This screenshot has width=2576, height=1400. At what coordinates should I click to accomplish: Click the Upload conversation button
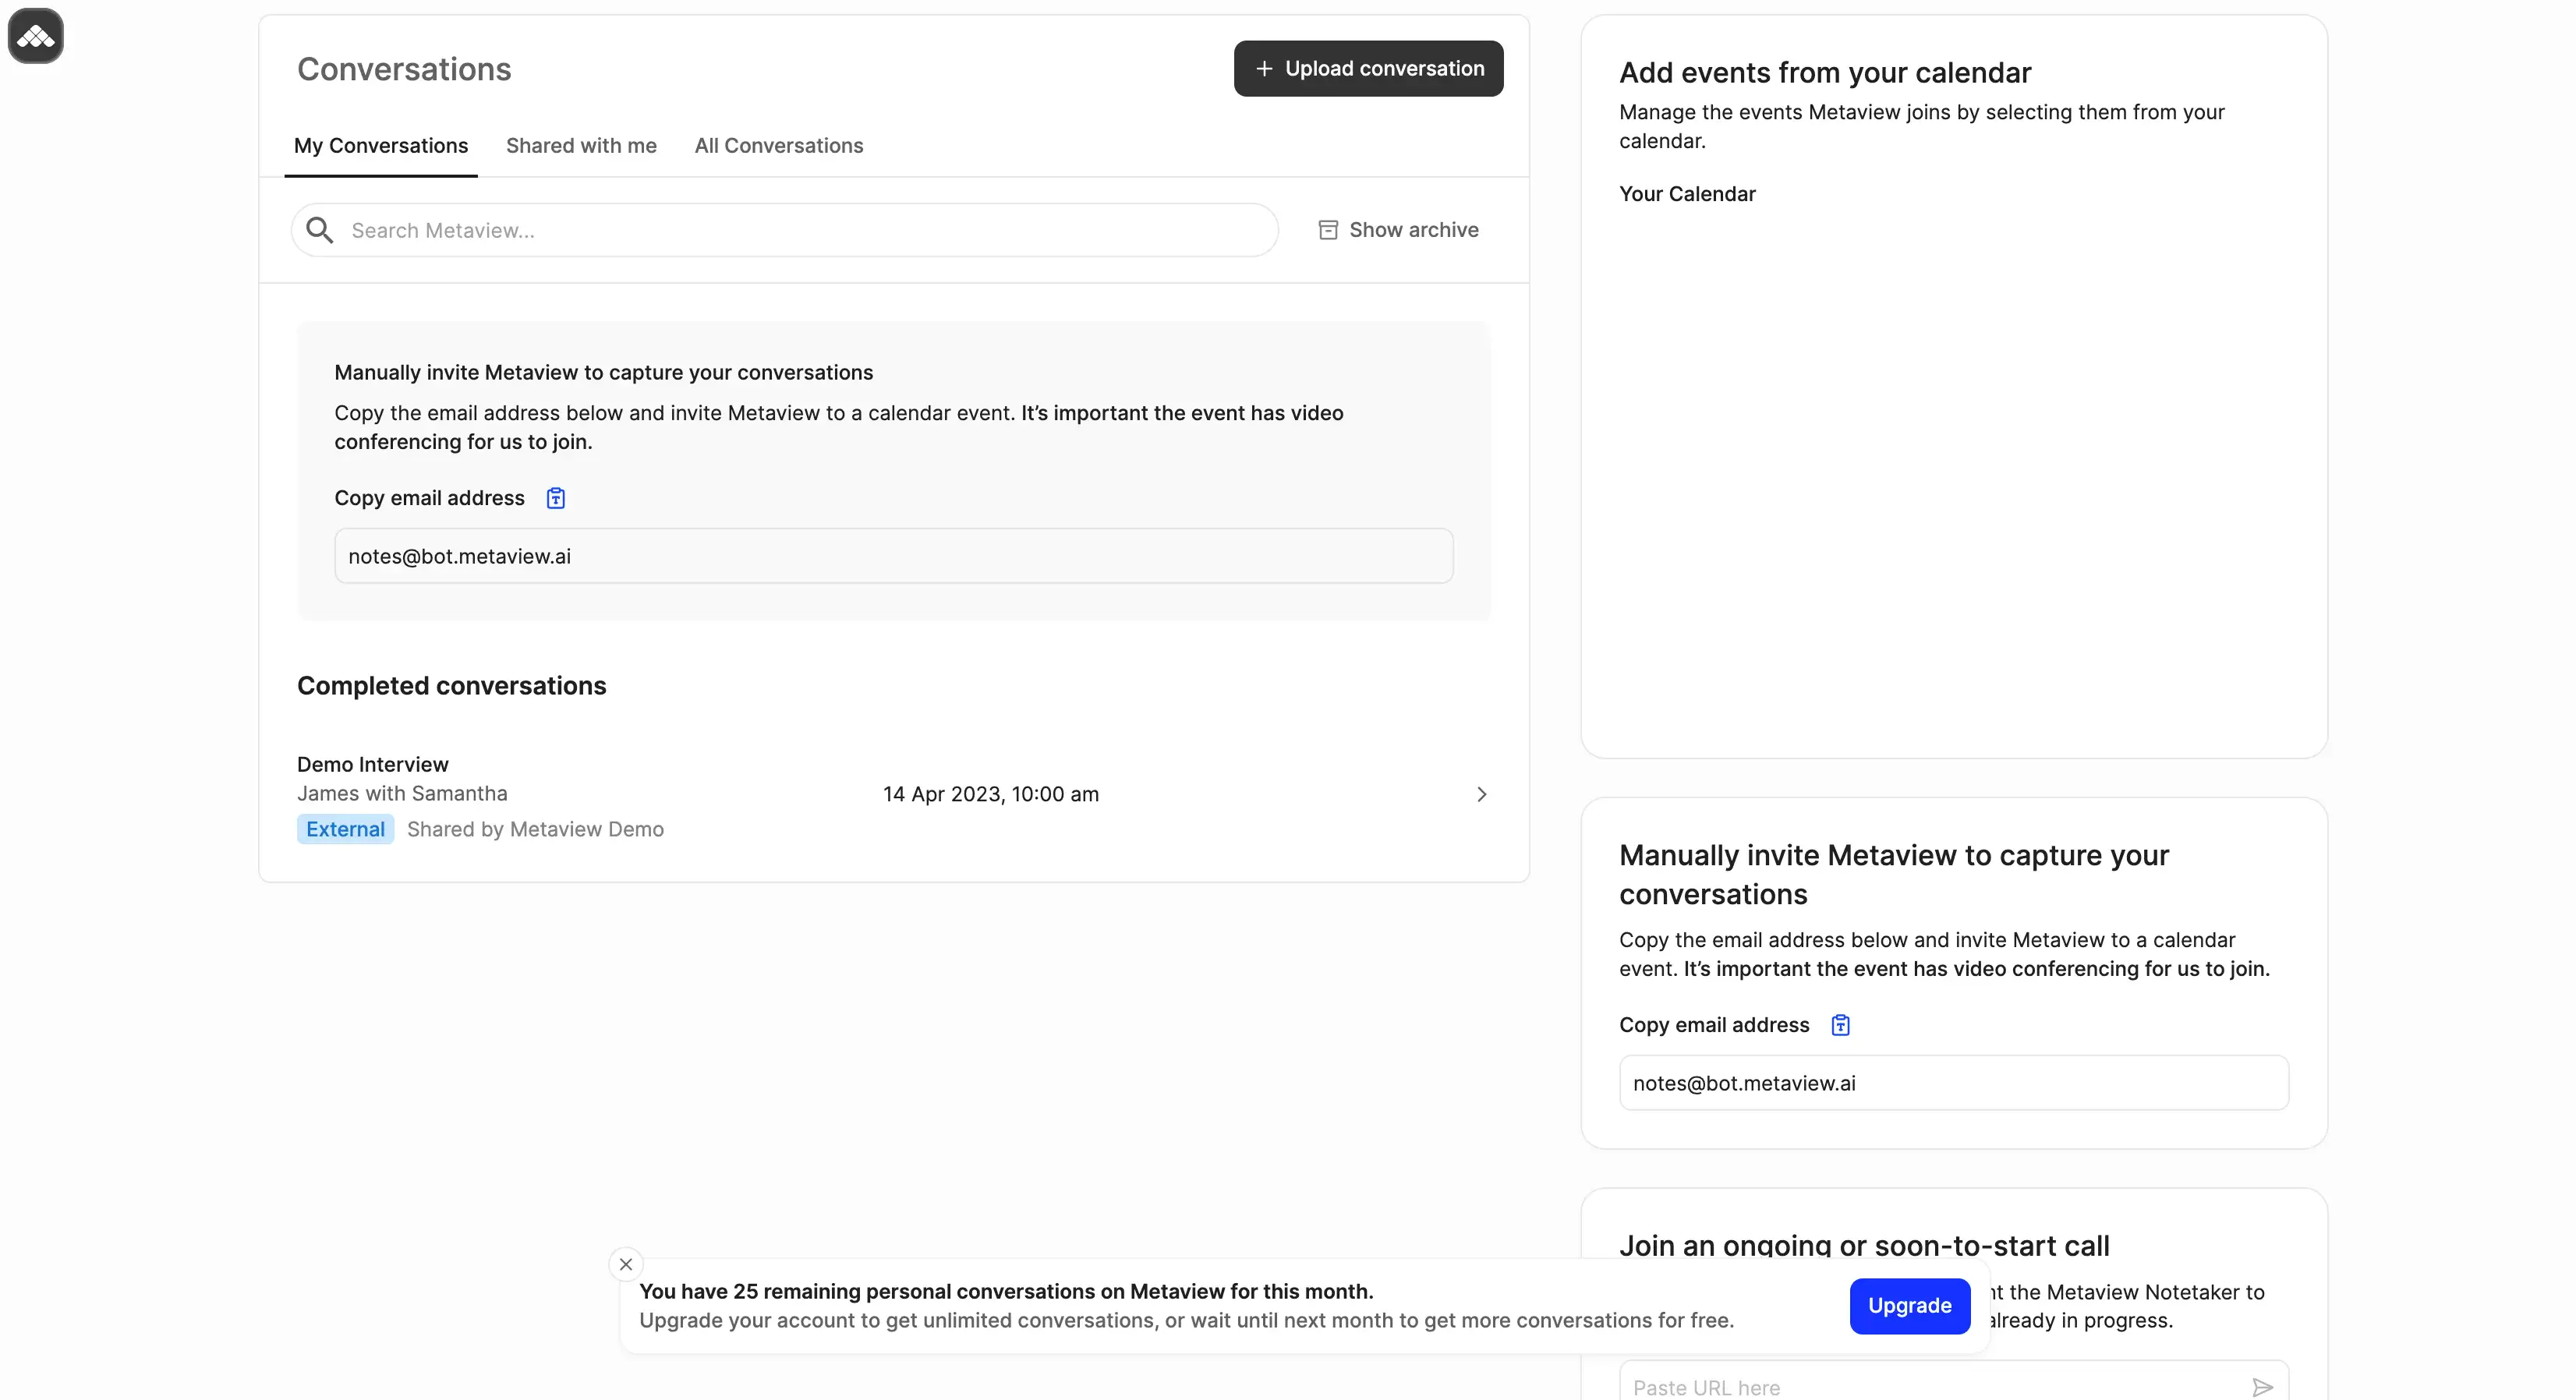click(x=1384, y=69)
